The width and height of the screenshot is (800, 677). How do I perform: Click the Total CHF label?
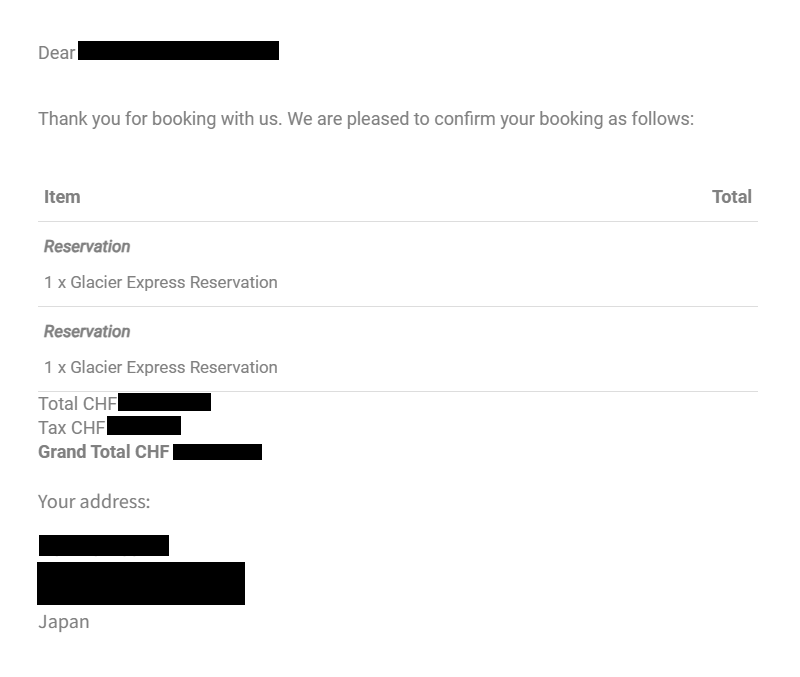78,404
